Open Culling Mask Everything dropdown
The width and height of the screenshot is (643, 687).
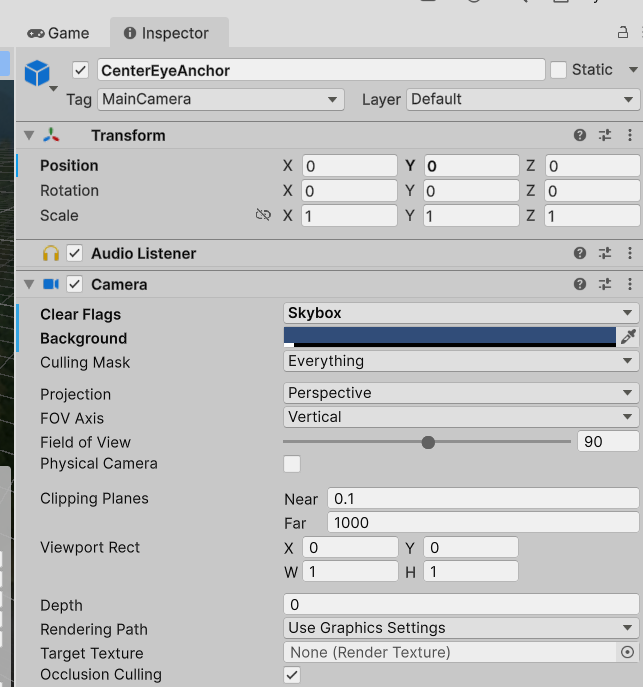click(x=461, y=361)
